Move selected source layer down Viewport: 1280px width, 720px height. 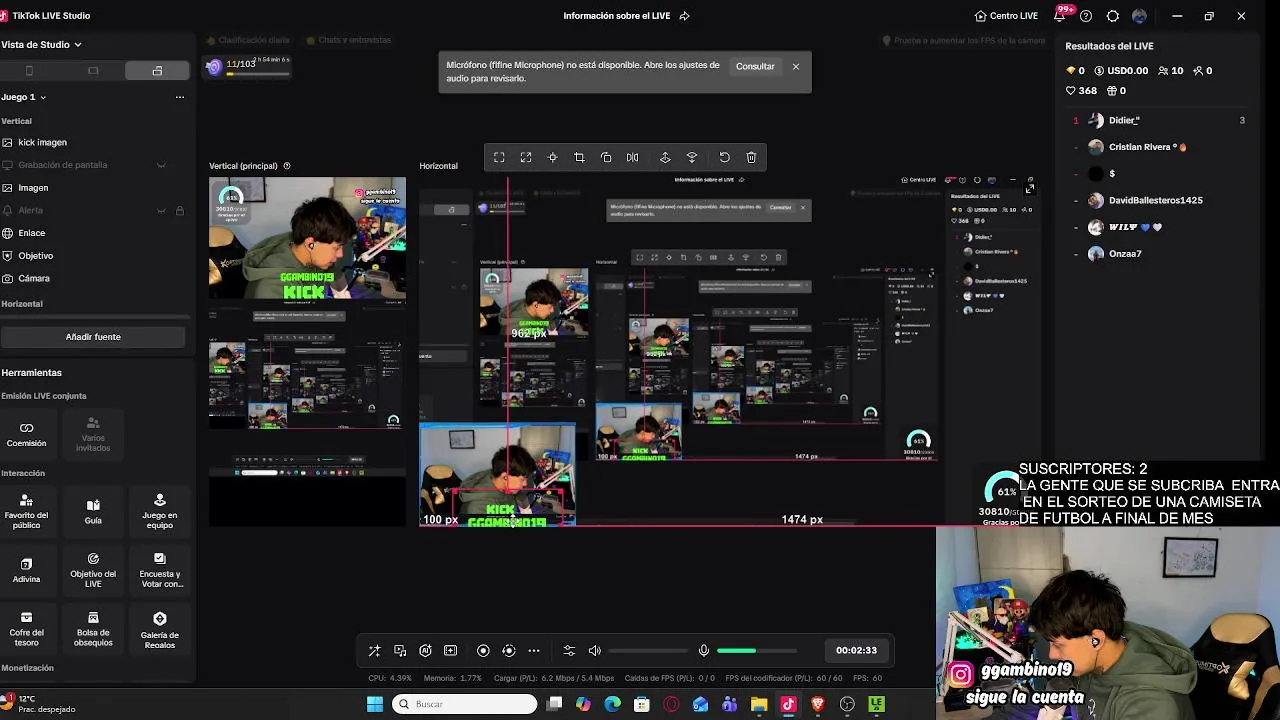692,157
